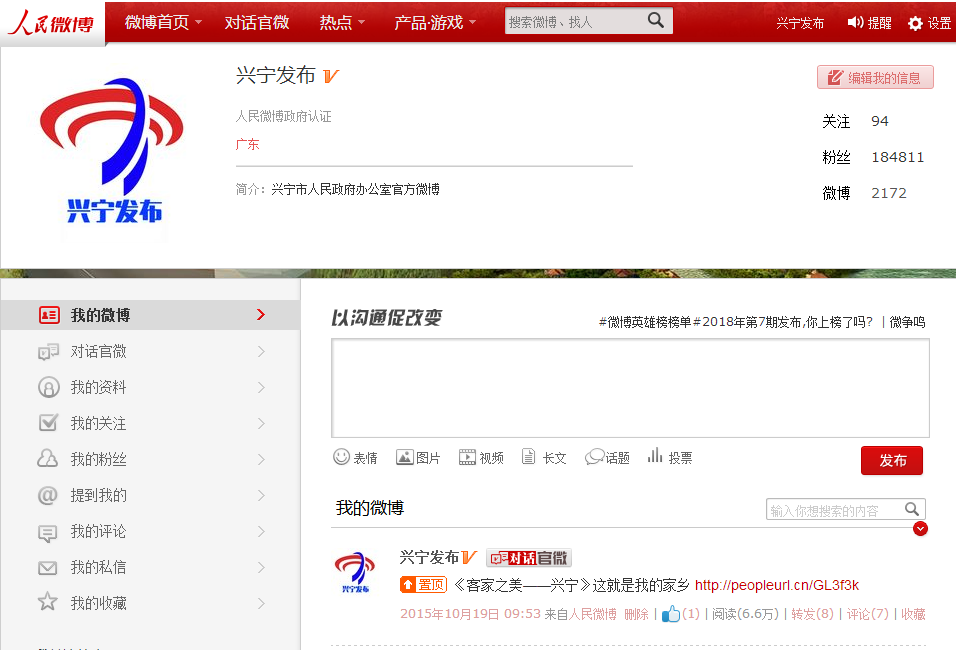
Task: Click 评论(7) on the post
Action: (x=867, y=614)
